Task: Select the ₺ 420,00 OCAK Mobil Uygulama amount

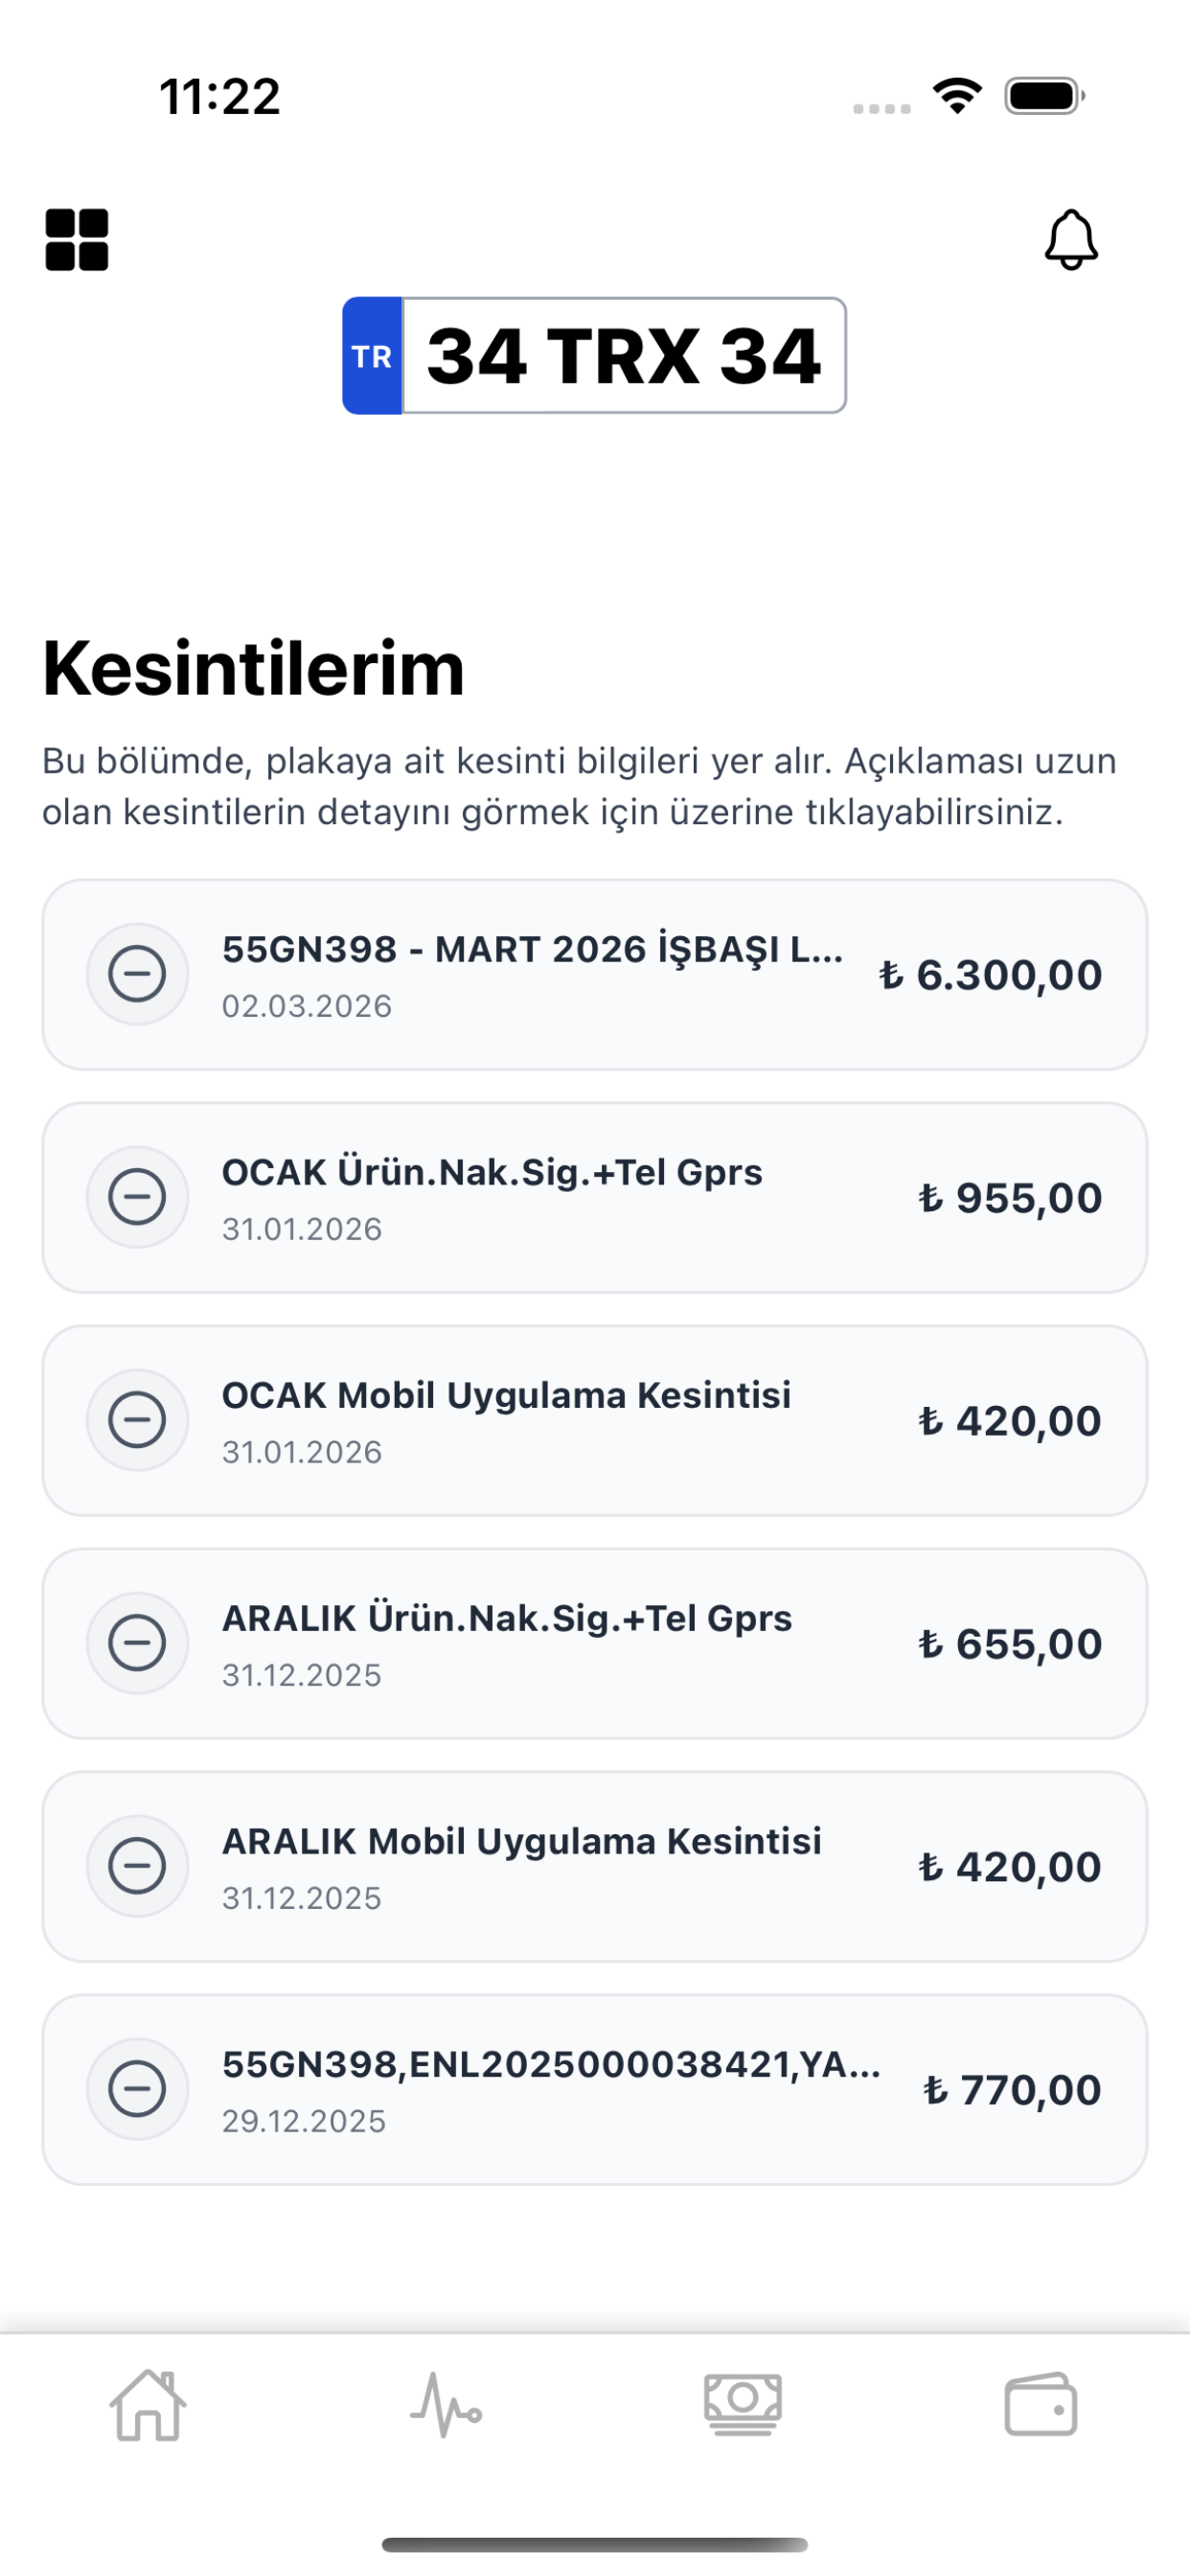Action: [1010, 1421]
